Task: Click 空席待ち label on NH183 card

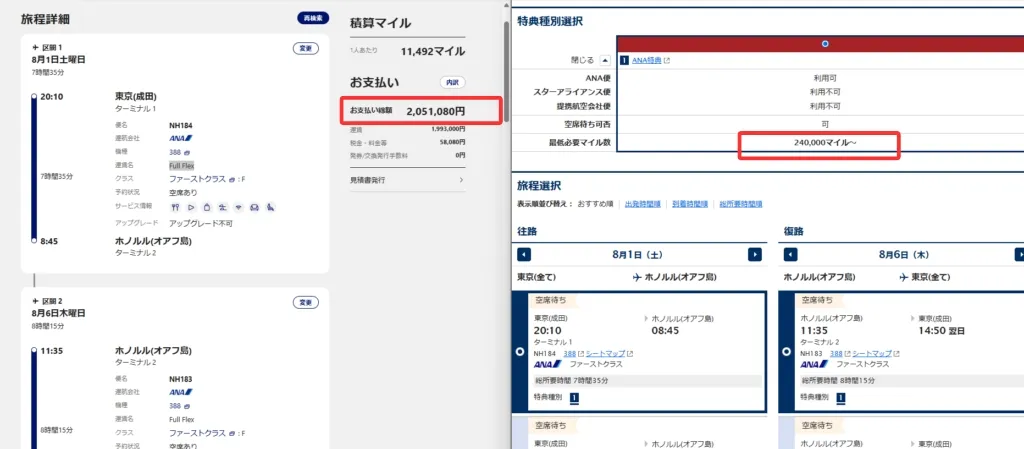Action: (x=818, y=300)
